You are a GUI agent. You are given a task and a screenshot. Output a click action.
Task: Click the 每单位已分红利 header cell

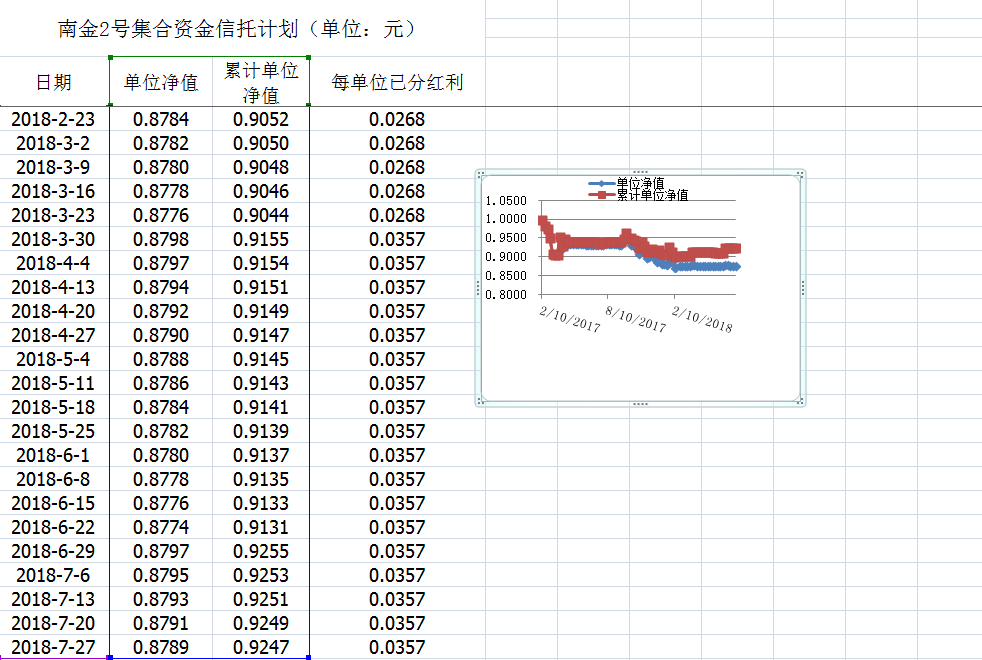(x=397, y=82)
